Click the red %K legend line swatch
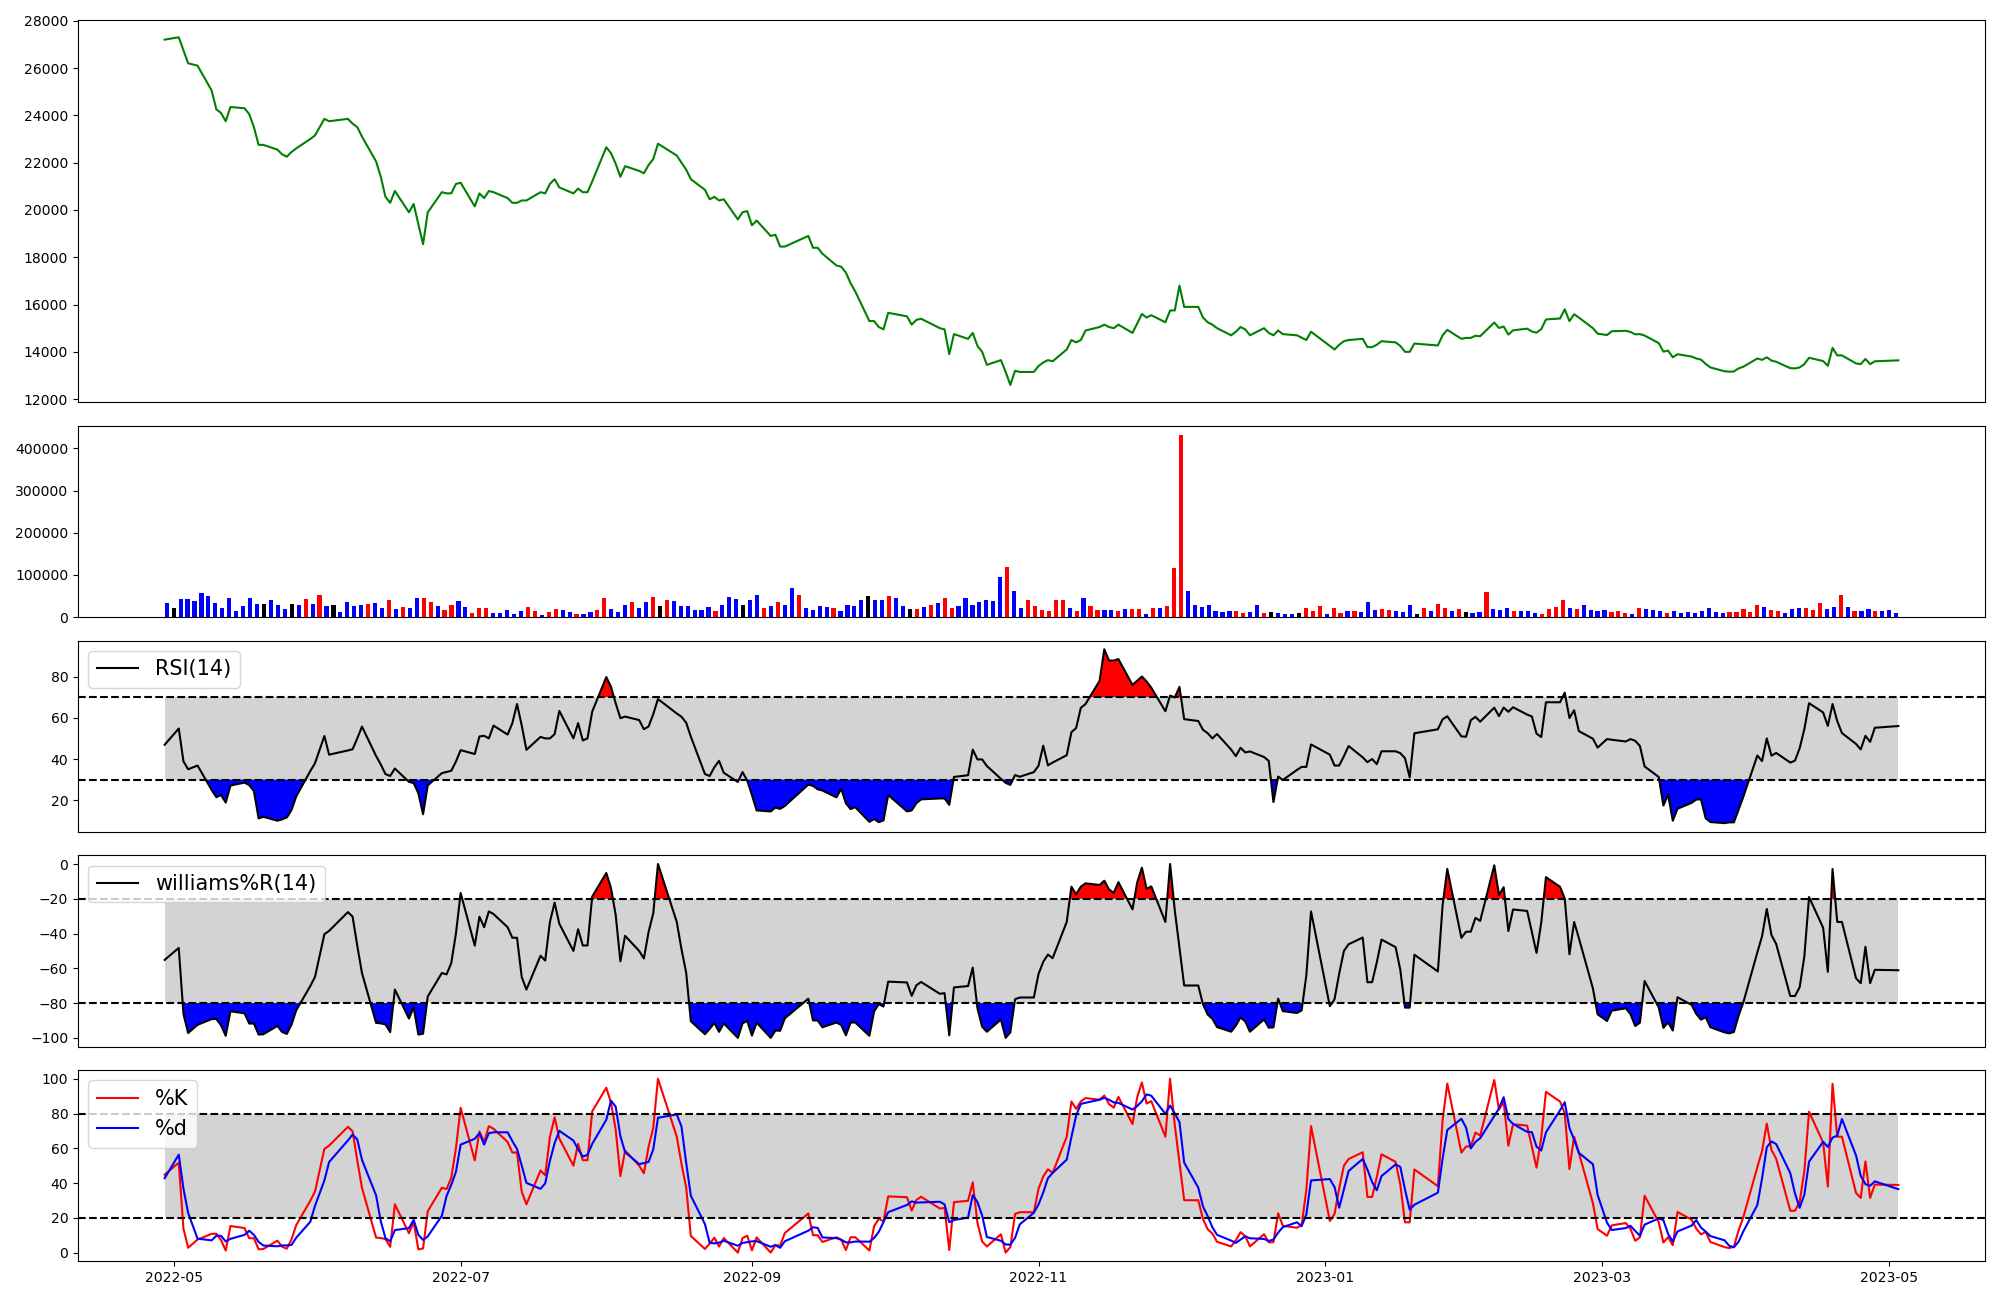Image resolution: width=2000 pixels, height=1300 pixels. pyautogui.click(x=116, y=1098)
